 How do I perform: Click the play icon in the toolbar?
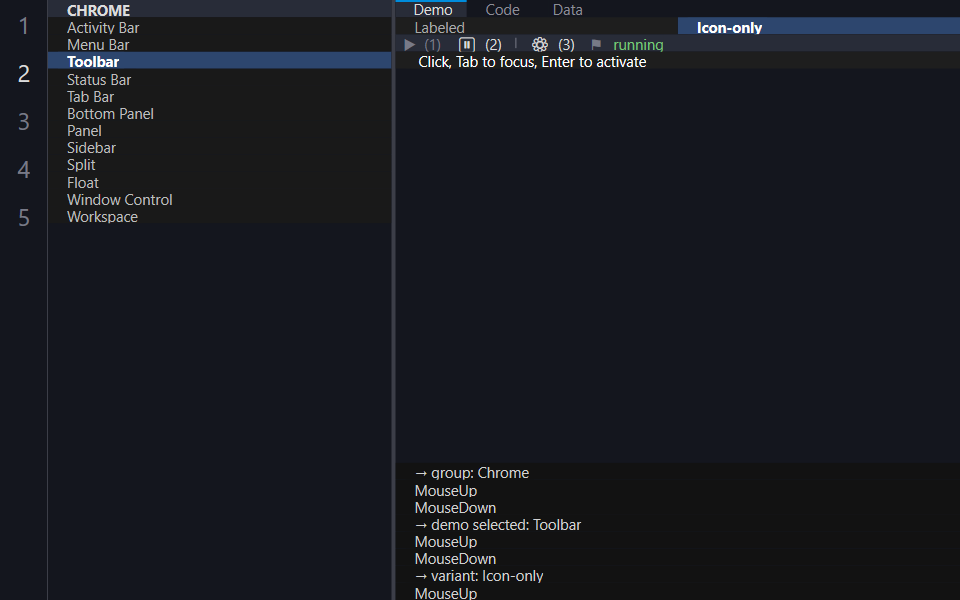(410, 45)
